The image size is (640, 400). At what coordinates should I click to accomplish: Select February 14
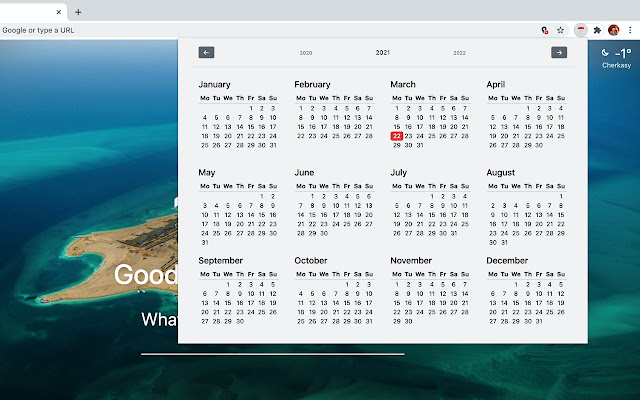click(369, 118)
